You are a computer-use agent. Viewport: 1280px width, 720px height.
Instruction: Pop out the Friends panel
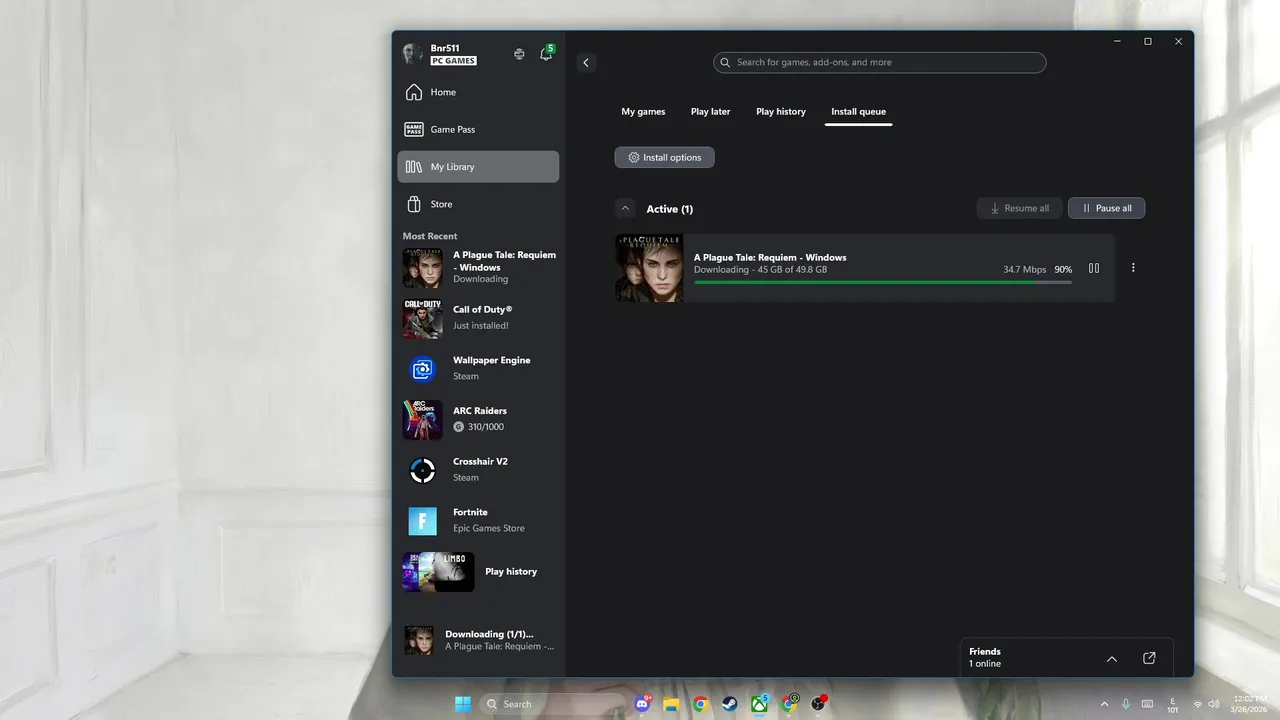point(1149,658)
